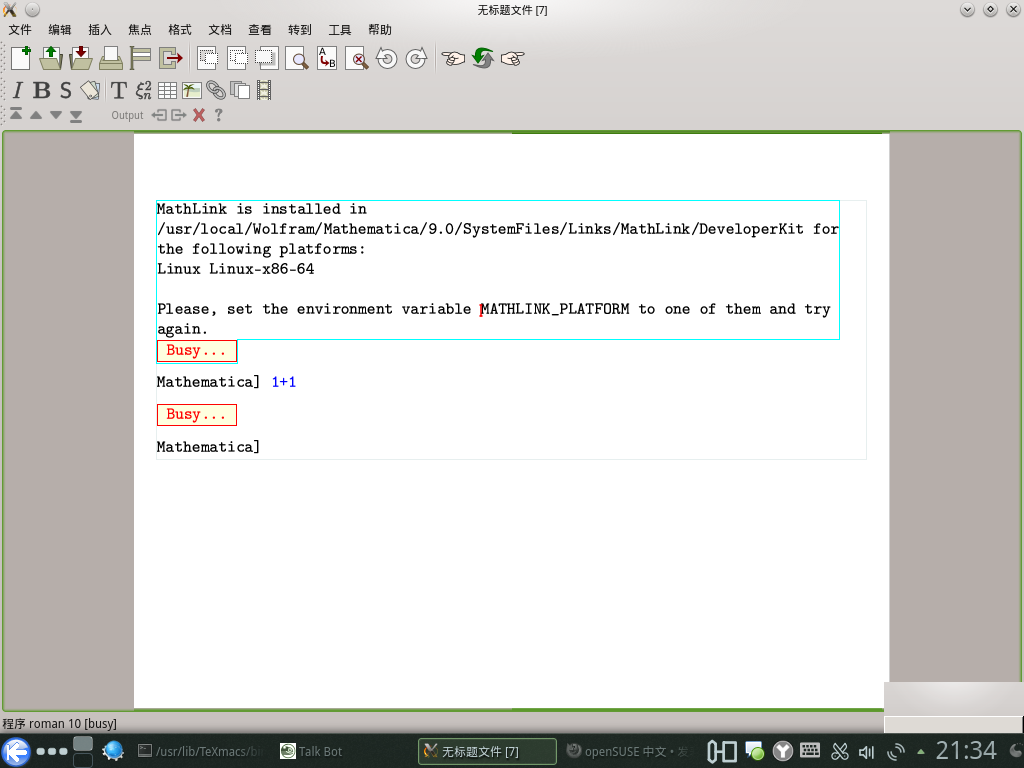Click the film strip animation icon
The width and height of the screenshot is (1024, 768).
[x=264, y=90]
